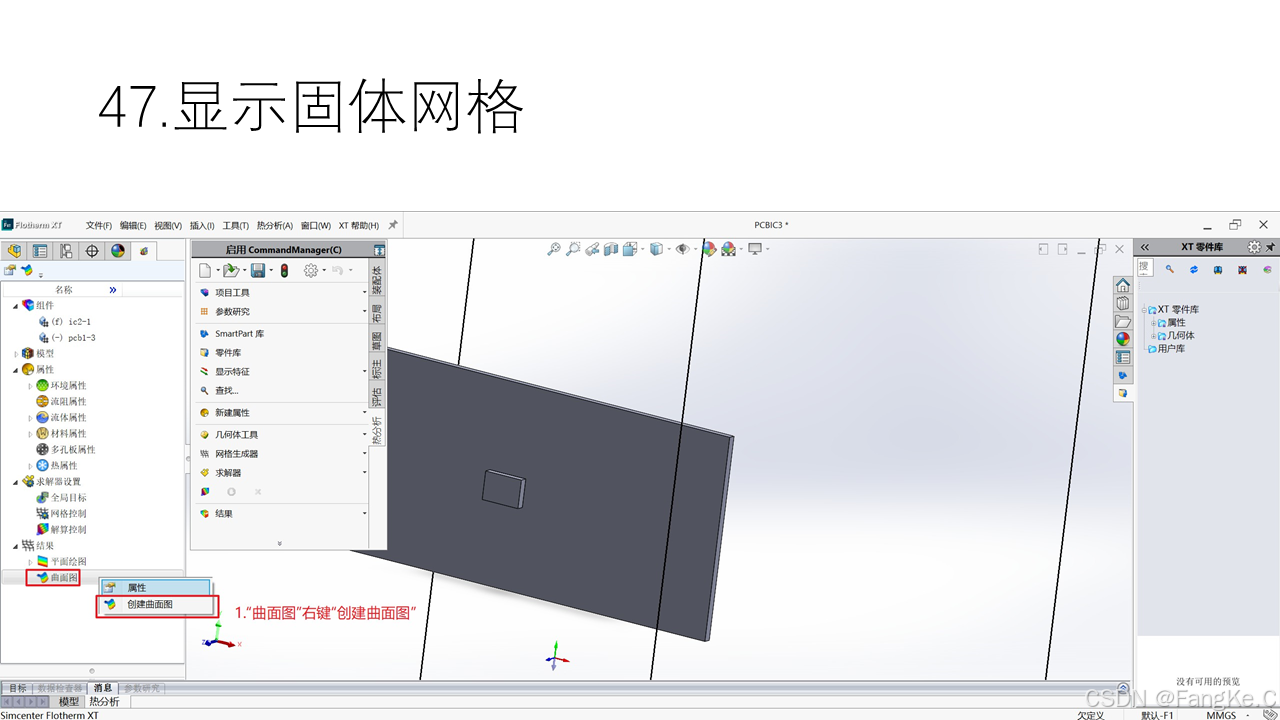Click the Apply Scene icon
Image resolution: width=1280 pixels, height=720 pixels.
728,249
